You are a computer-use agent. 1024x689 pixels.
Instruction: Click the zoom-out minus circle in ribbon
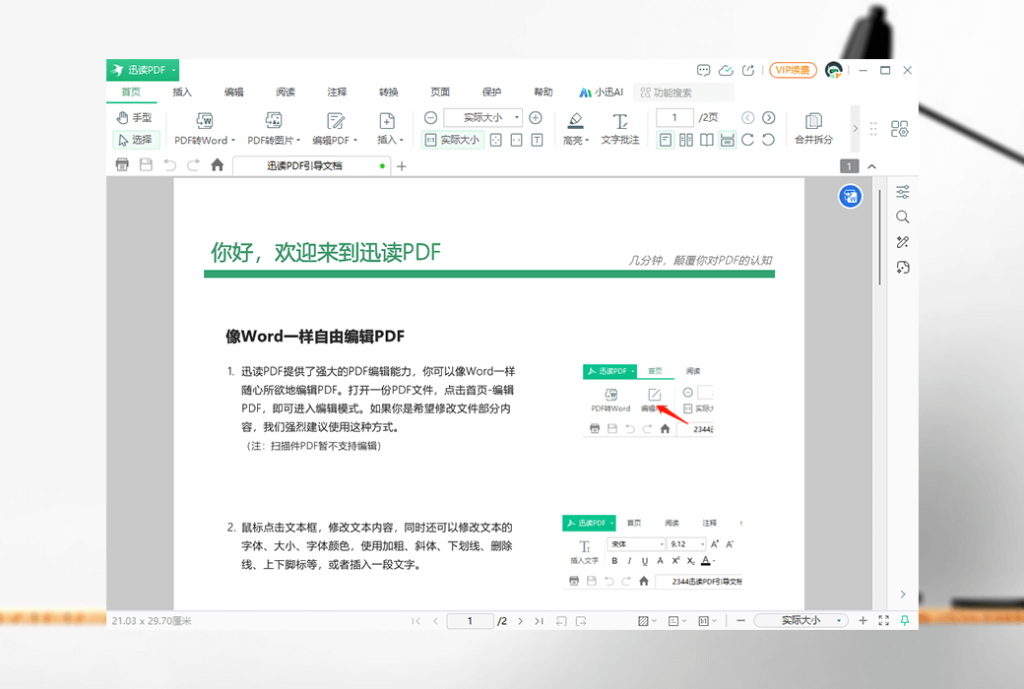click(x=430, y=118)
